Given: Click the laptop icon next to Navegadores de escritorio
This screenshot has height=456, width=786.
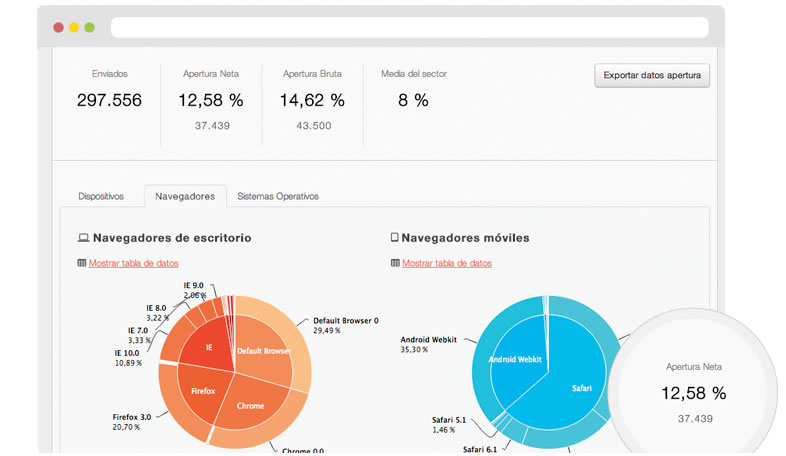Looking at the screenshot, I should pyautogui.click(x=83, y=238).
